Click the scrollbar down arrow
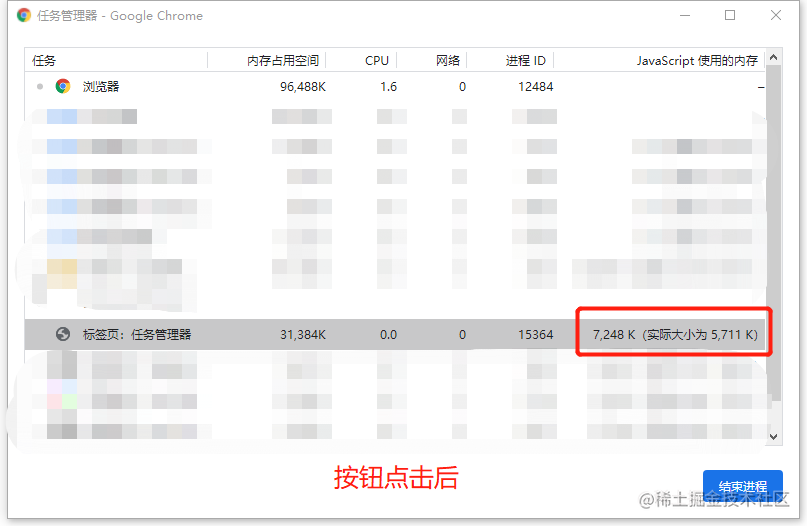 tap(773, 437)
